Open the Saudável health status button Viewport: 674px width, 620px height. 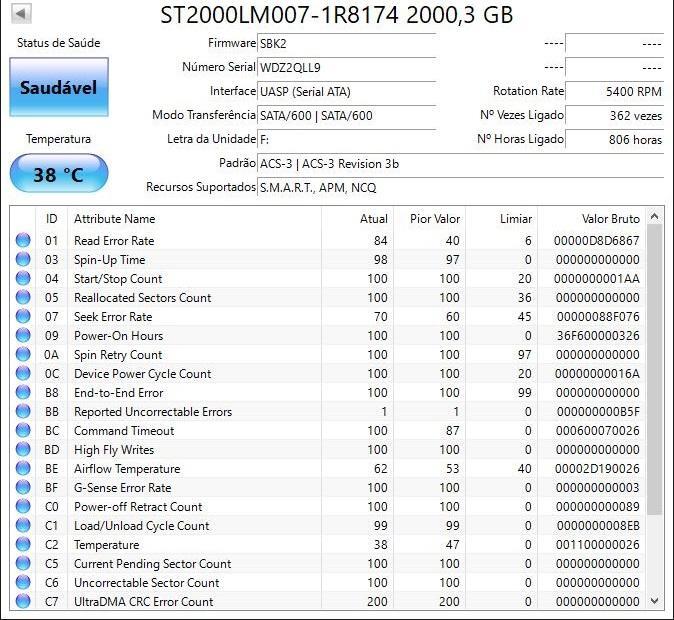59,87
